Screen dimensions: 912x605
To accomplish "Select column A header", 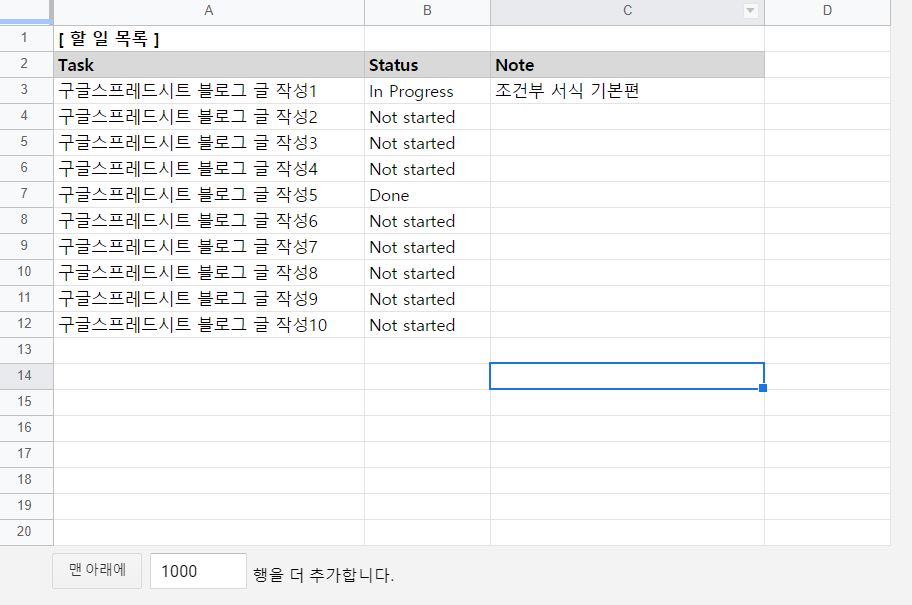I will [209, 10].
